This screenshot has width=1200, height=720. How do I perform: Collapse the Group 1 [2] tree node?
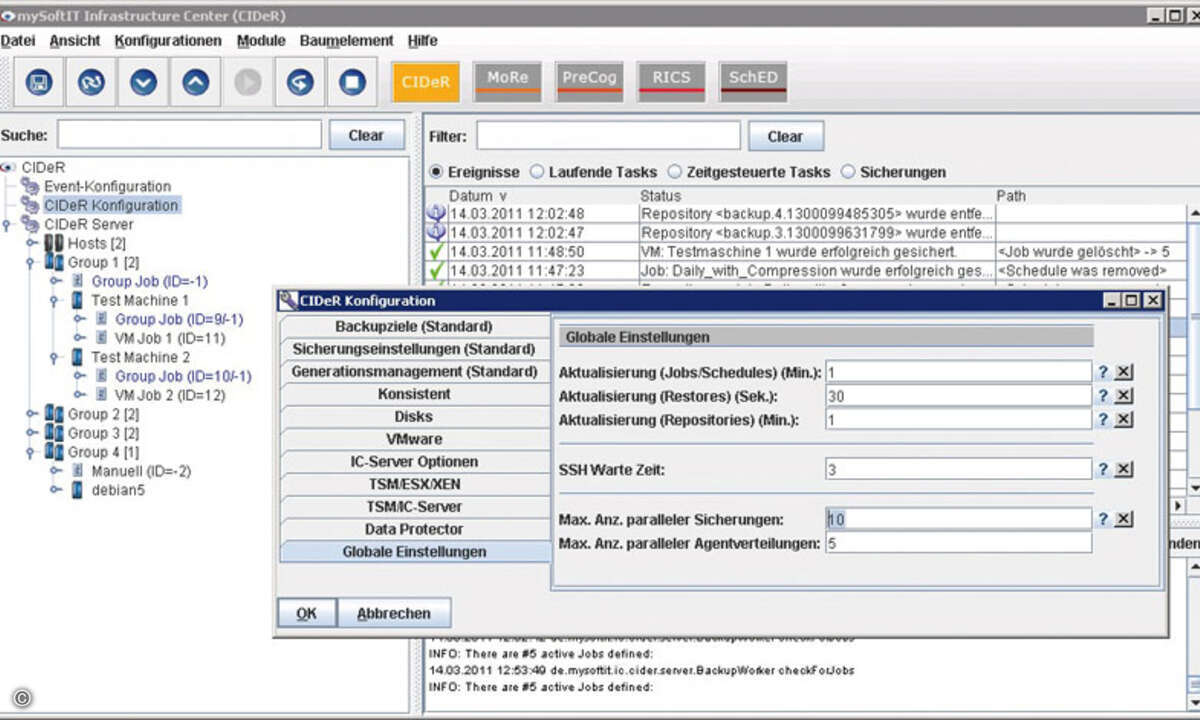tap(31, 262)
